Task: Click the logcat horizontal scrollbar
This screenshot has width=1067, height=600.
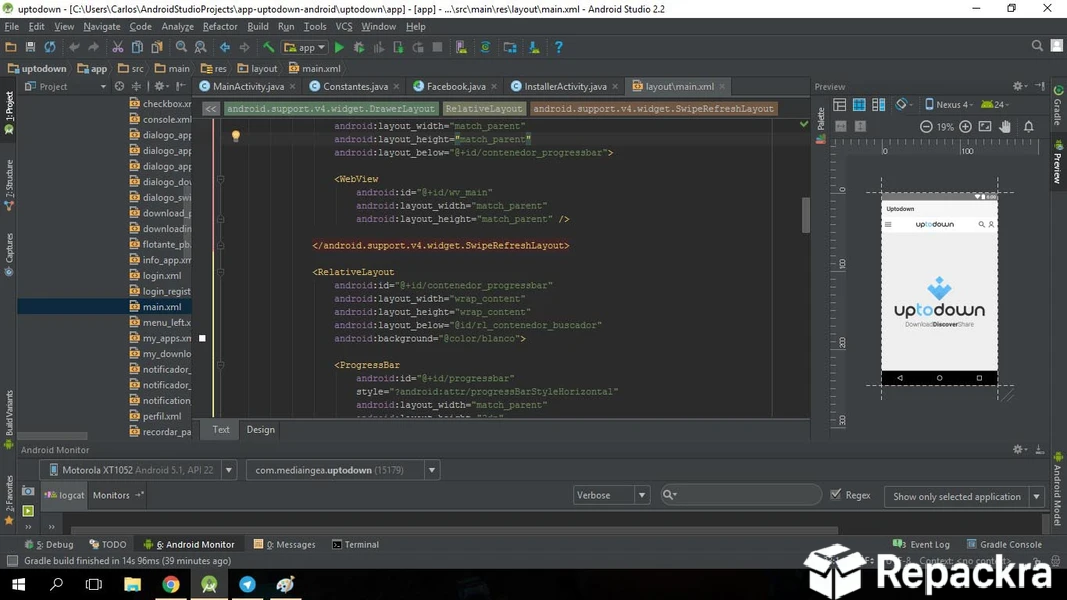Action: pyautogui.click(x=454, y=530)
